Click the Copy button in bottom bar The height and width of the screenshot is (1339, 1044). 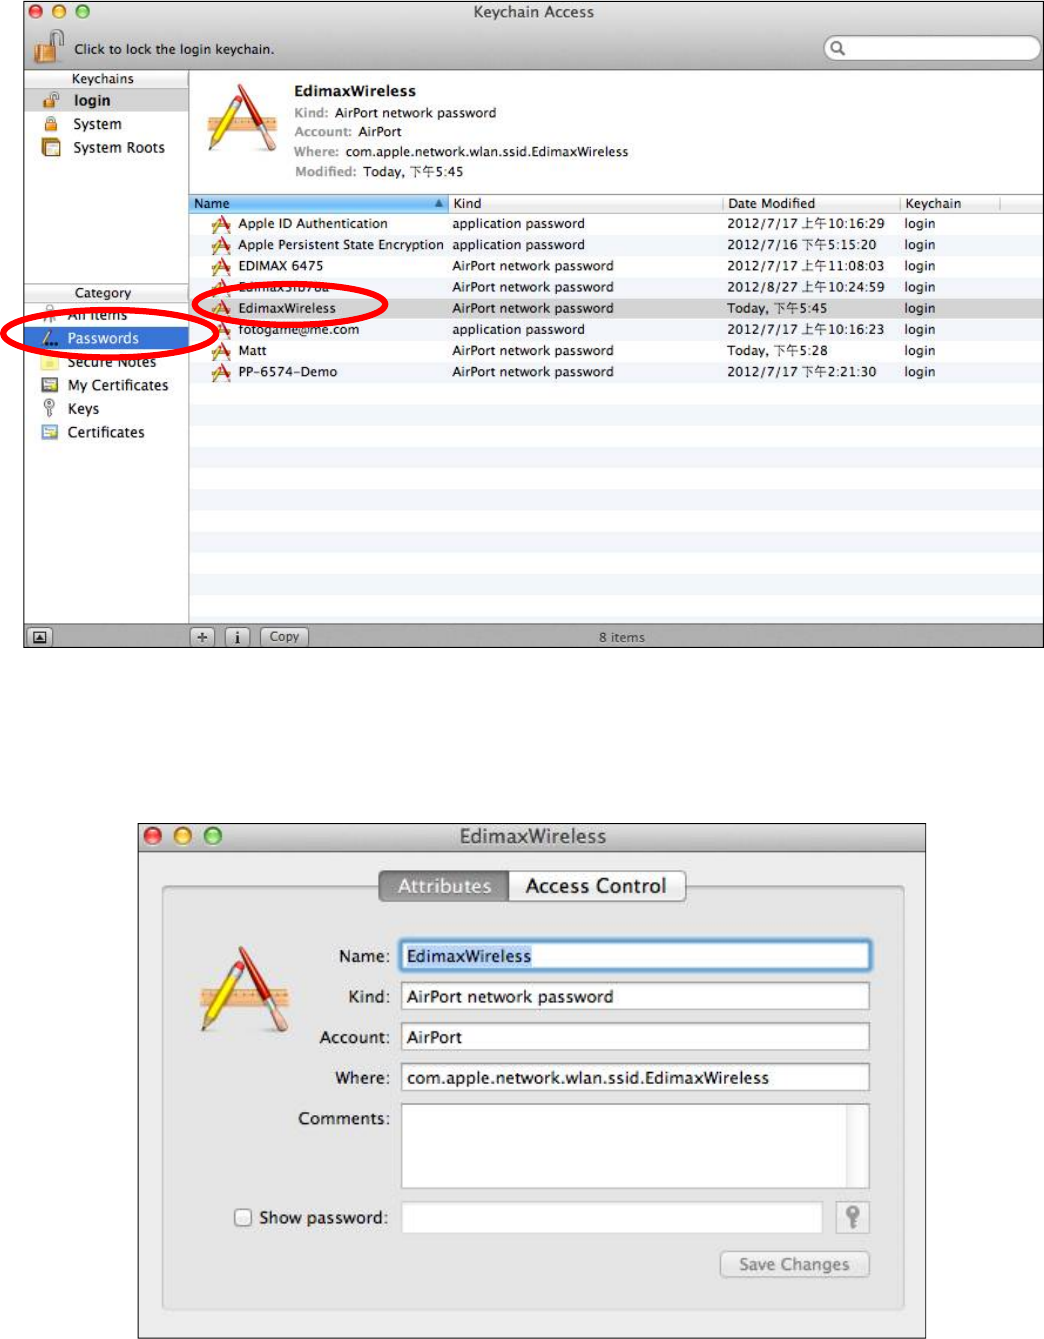(284, 637)
